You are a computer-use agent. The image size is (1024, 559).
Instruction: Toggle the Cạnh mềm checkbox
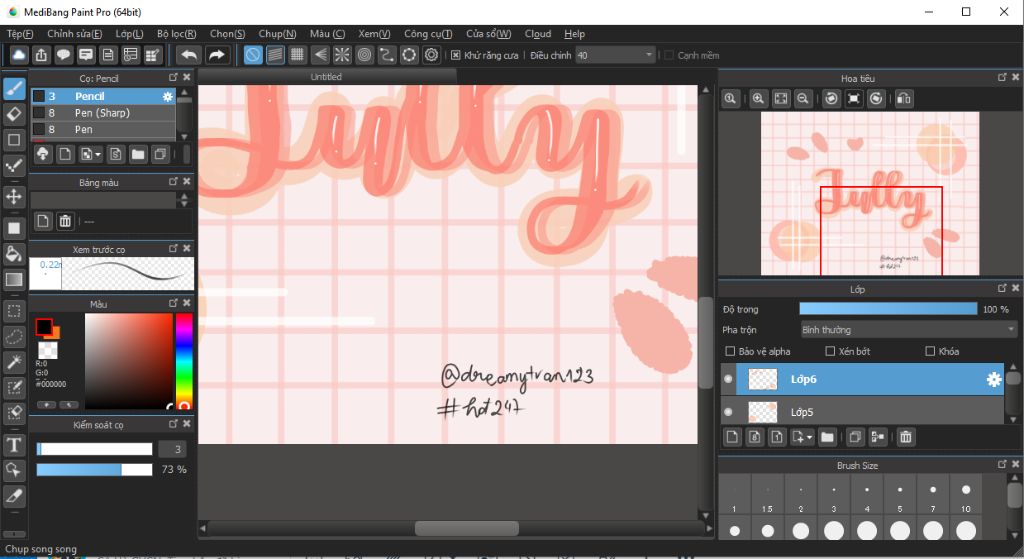pyautogui.click(x=669, y=56)
